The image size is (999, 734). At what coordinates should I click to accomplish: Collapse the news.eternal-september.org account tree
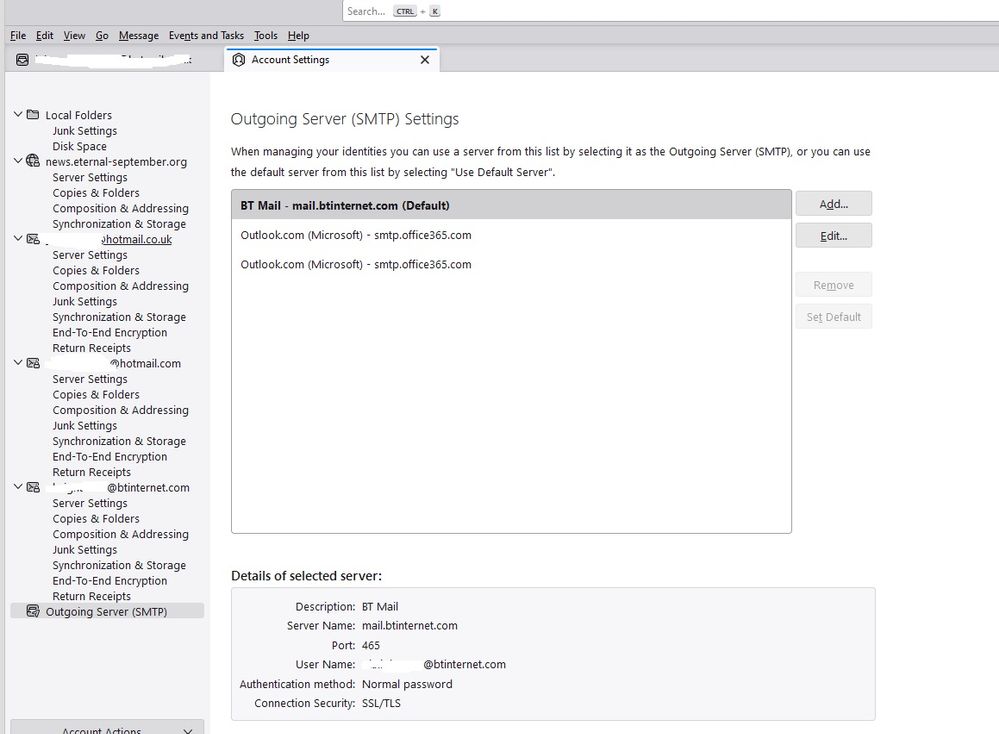point(18,161)
